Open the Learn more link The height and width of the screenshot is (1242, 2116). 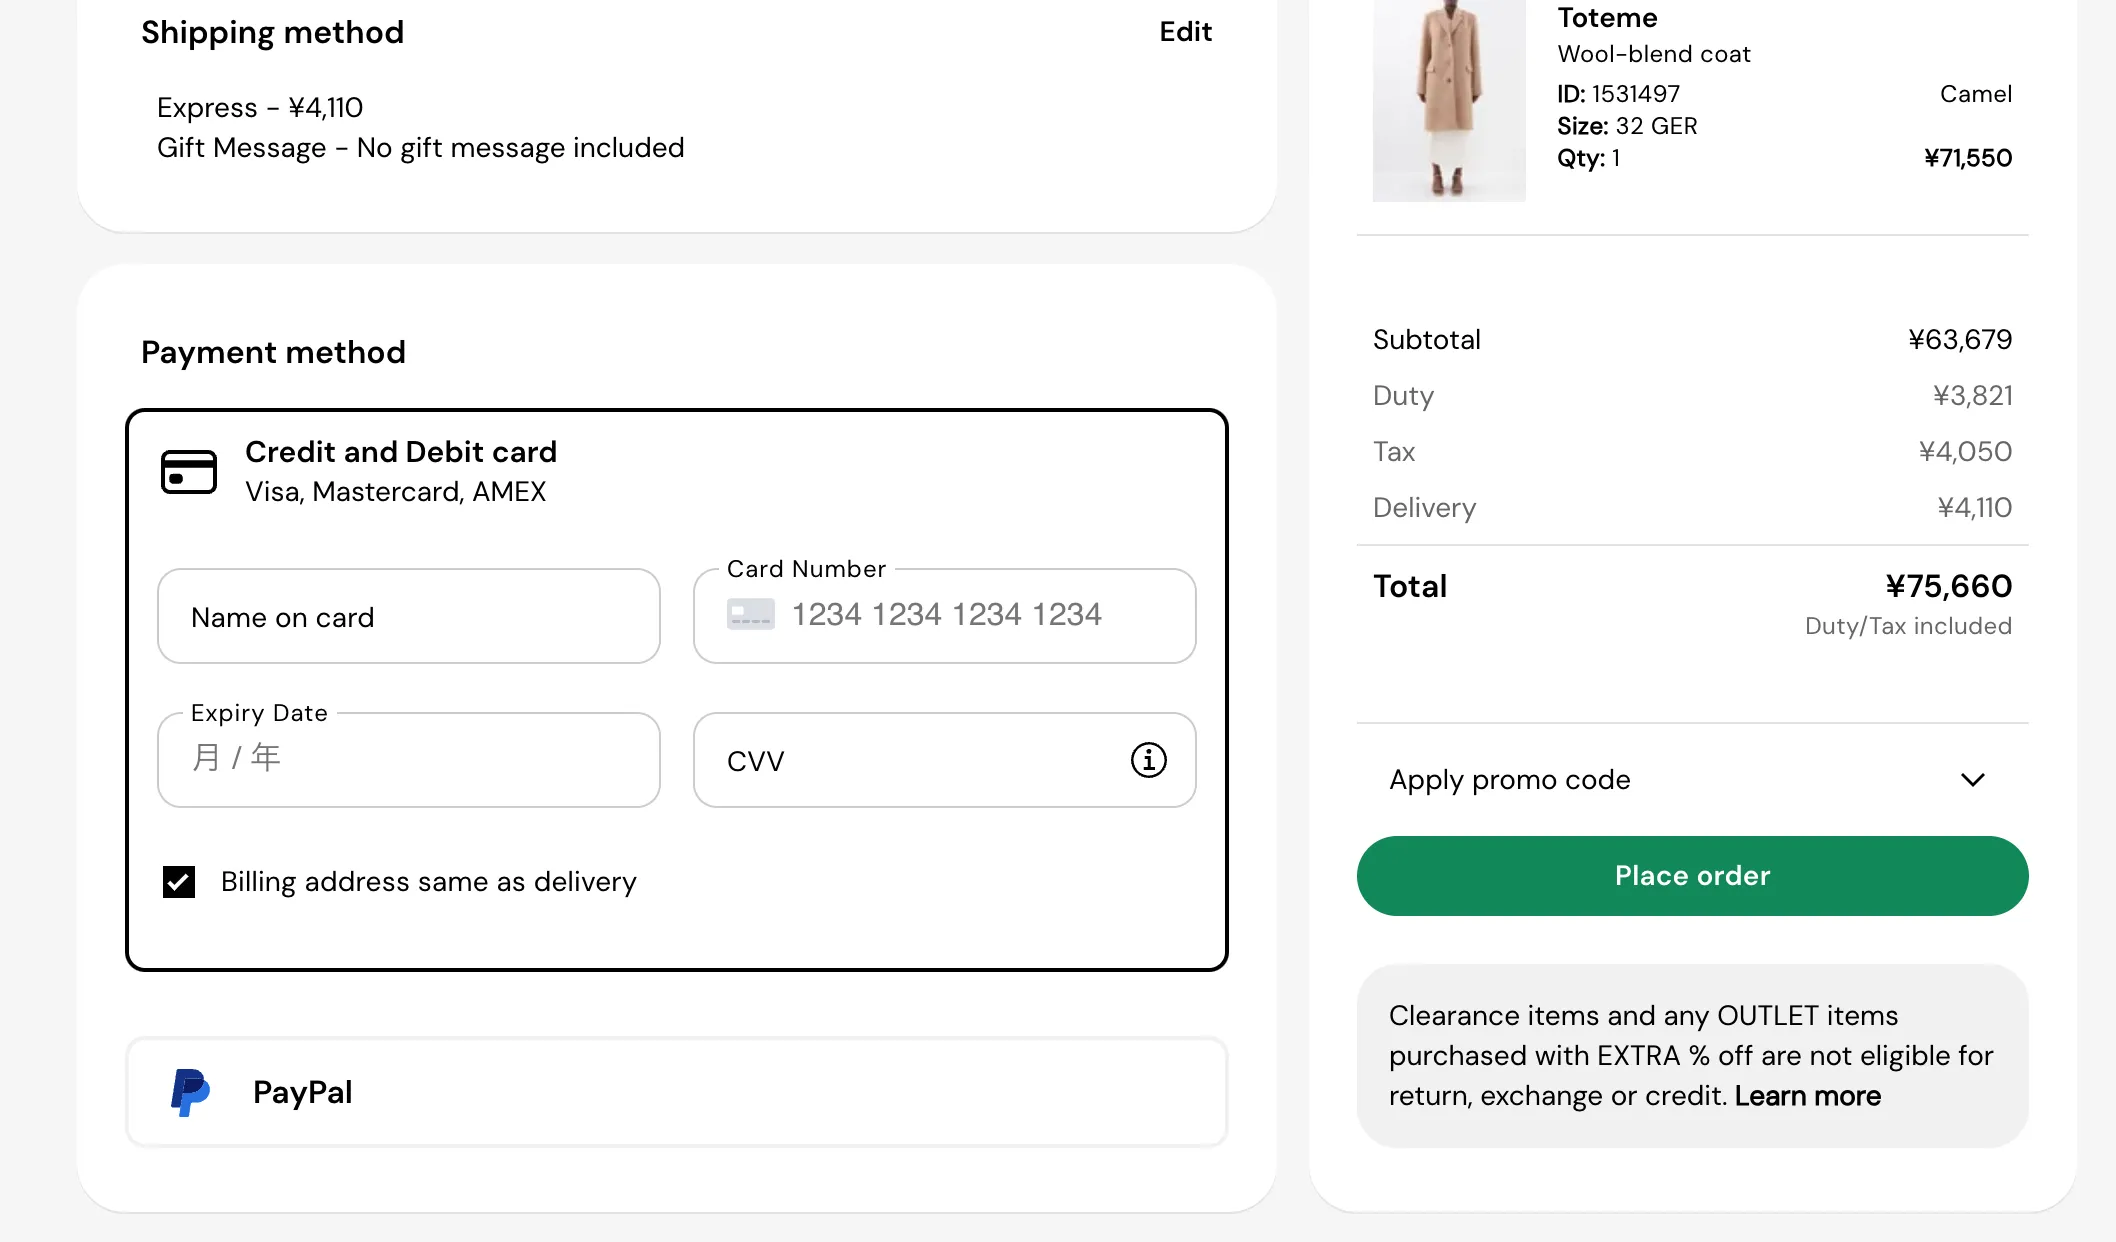coord(1807,1096)
